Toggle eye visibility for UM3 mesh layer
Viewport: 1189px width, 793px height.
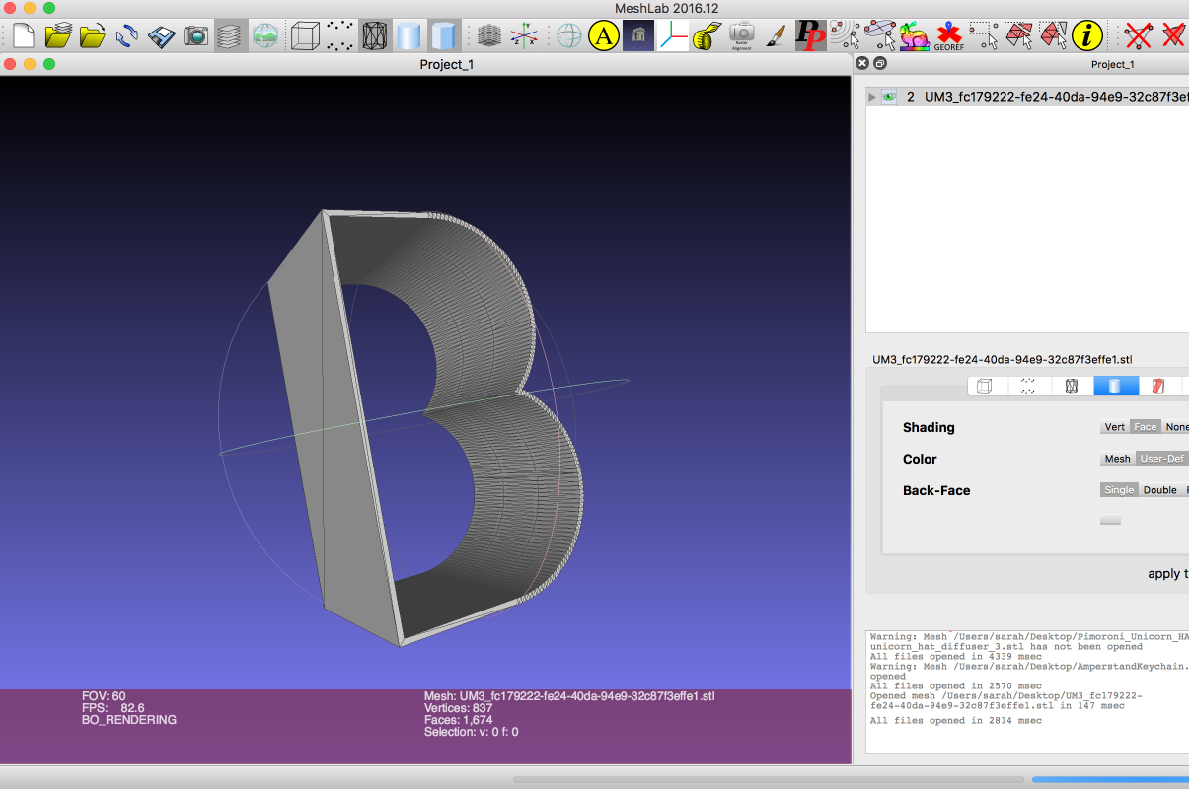point(889,97)
